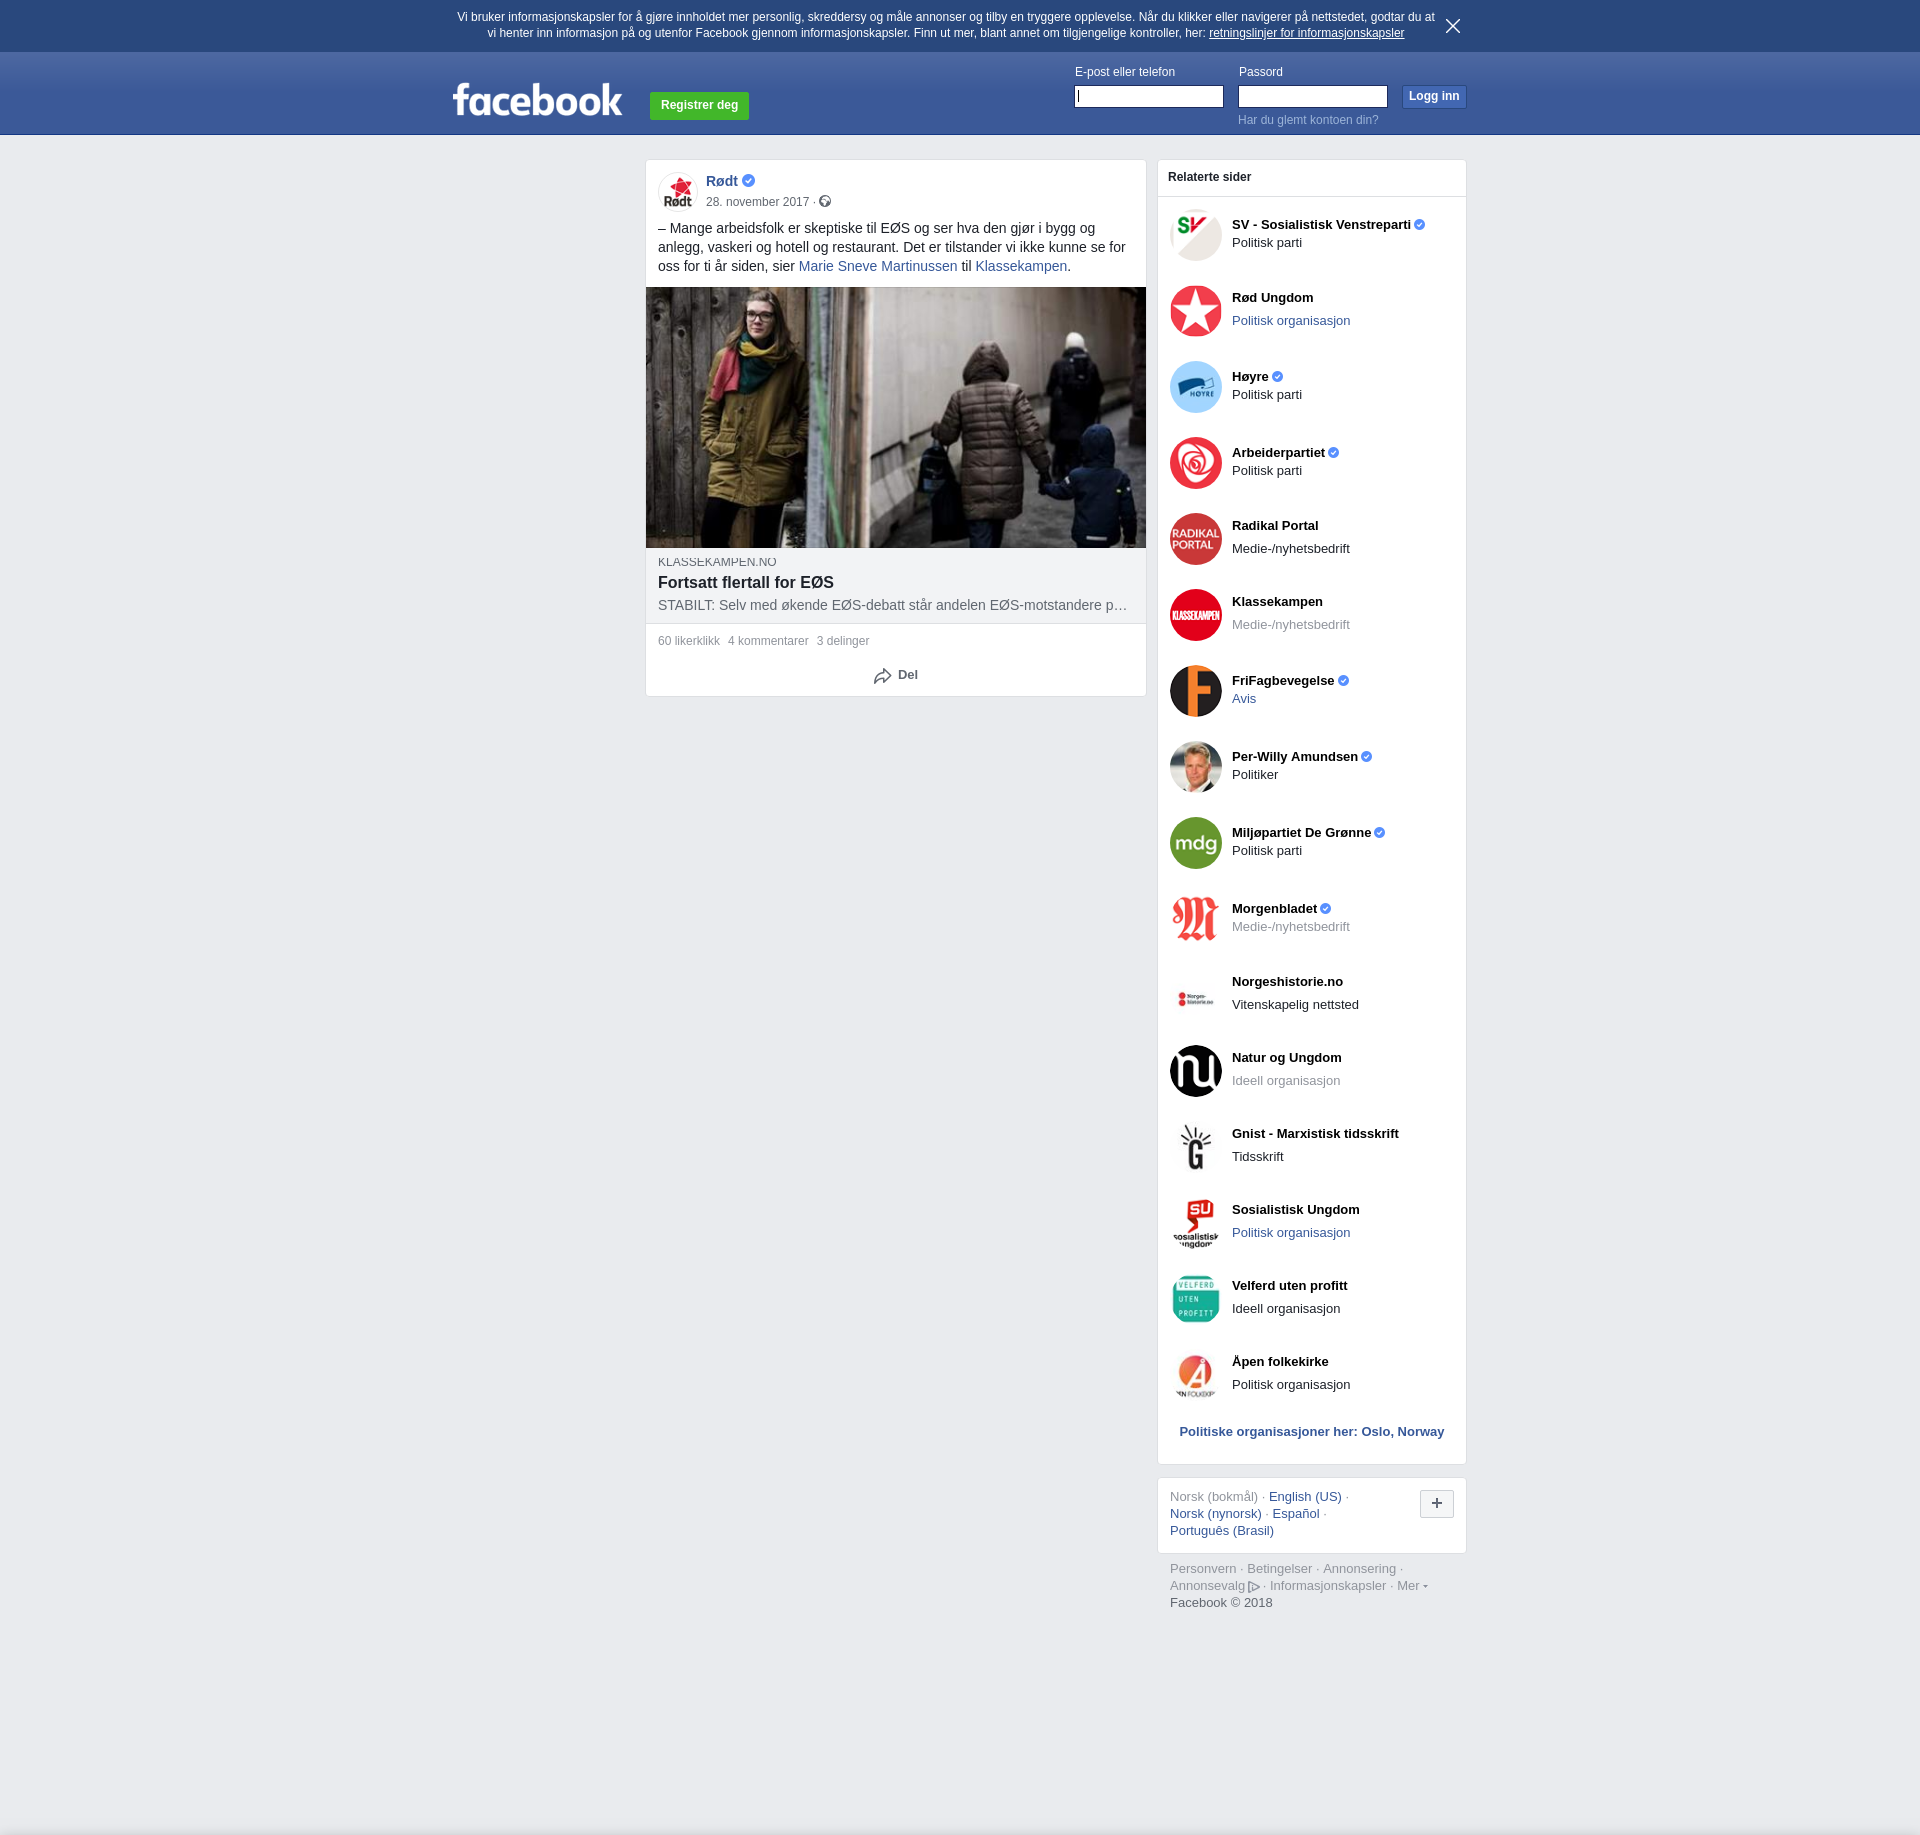Open Klassekampen red logo
This screenshot has width=1920, height=1835.
(1196, 615)
